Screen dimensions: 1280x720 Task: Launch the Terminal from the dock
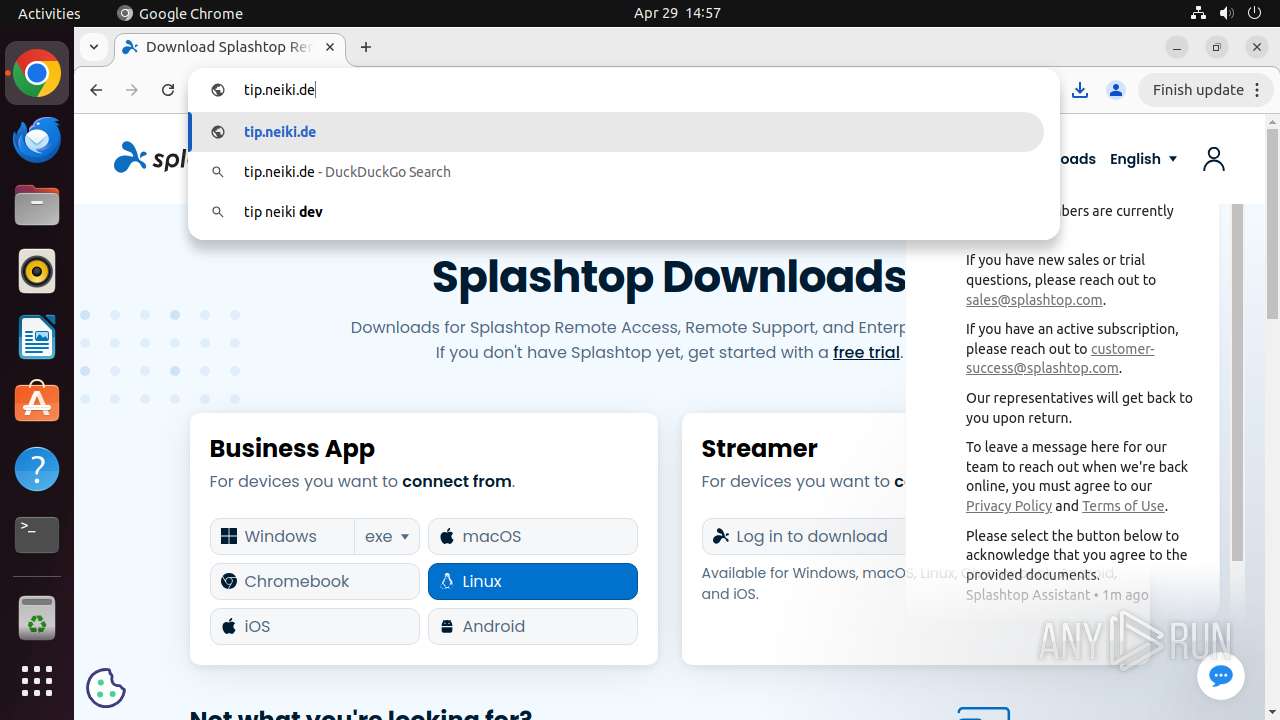[37, 535]
